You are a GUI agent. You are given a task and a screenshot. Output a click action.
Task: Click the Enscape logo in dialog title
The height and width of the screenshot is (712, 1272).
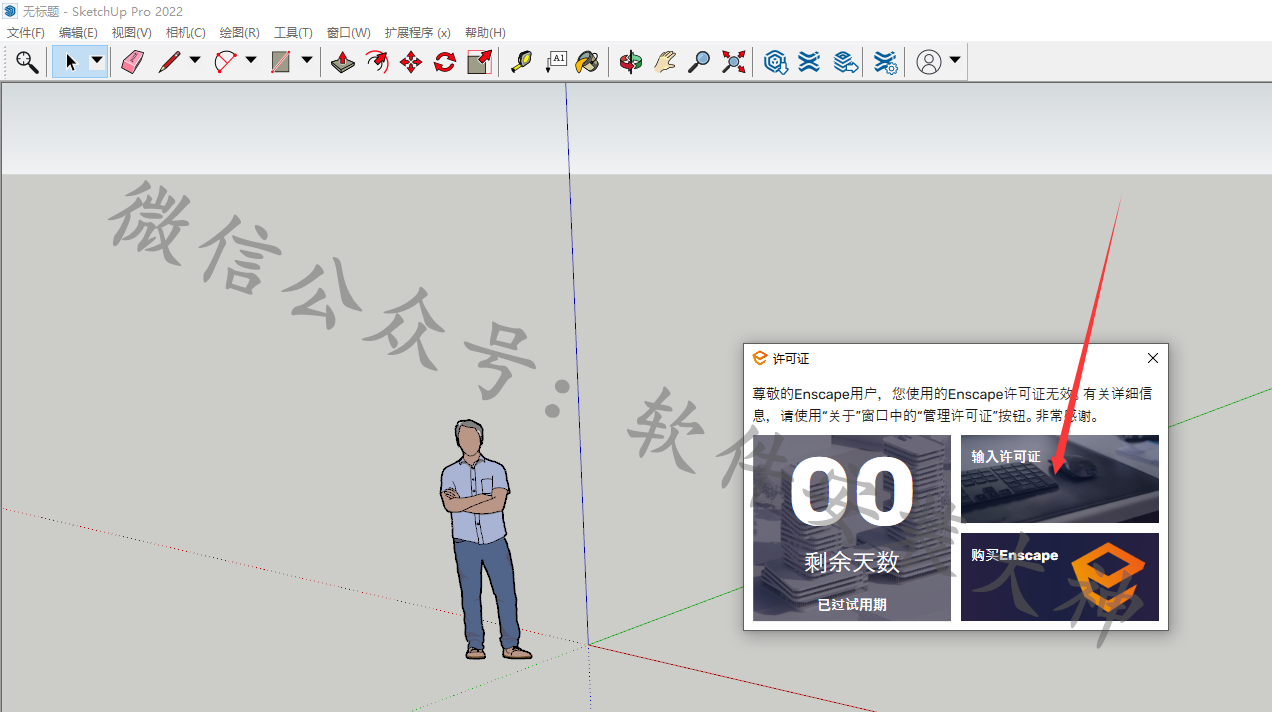(x=760, y=358)
